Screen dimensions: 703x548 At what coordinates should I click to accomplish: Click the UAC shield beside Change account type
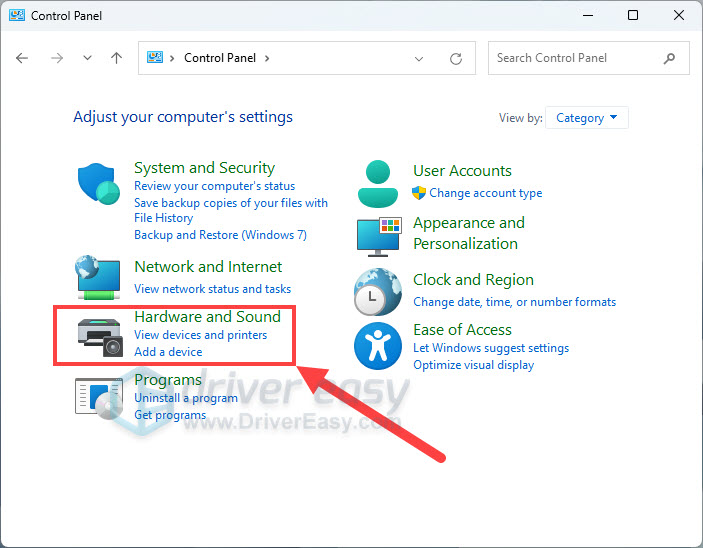[419, 193]
